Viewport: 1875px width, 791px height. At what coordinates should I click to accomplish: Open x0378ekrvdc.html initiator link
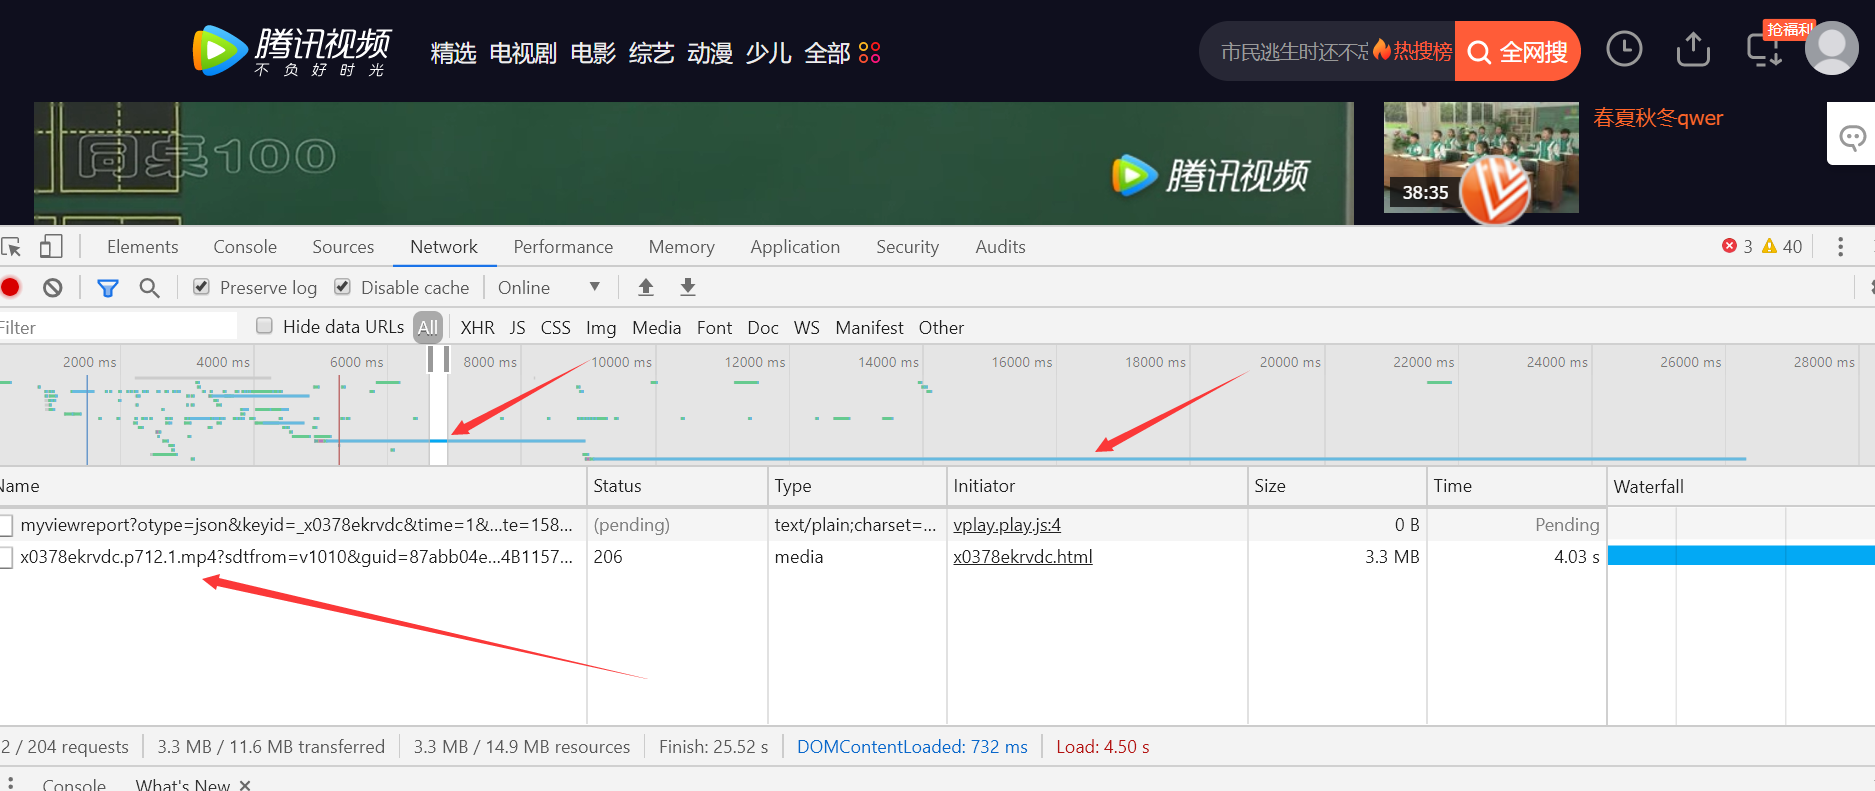pos(1023,557)
